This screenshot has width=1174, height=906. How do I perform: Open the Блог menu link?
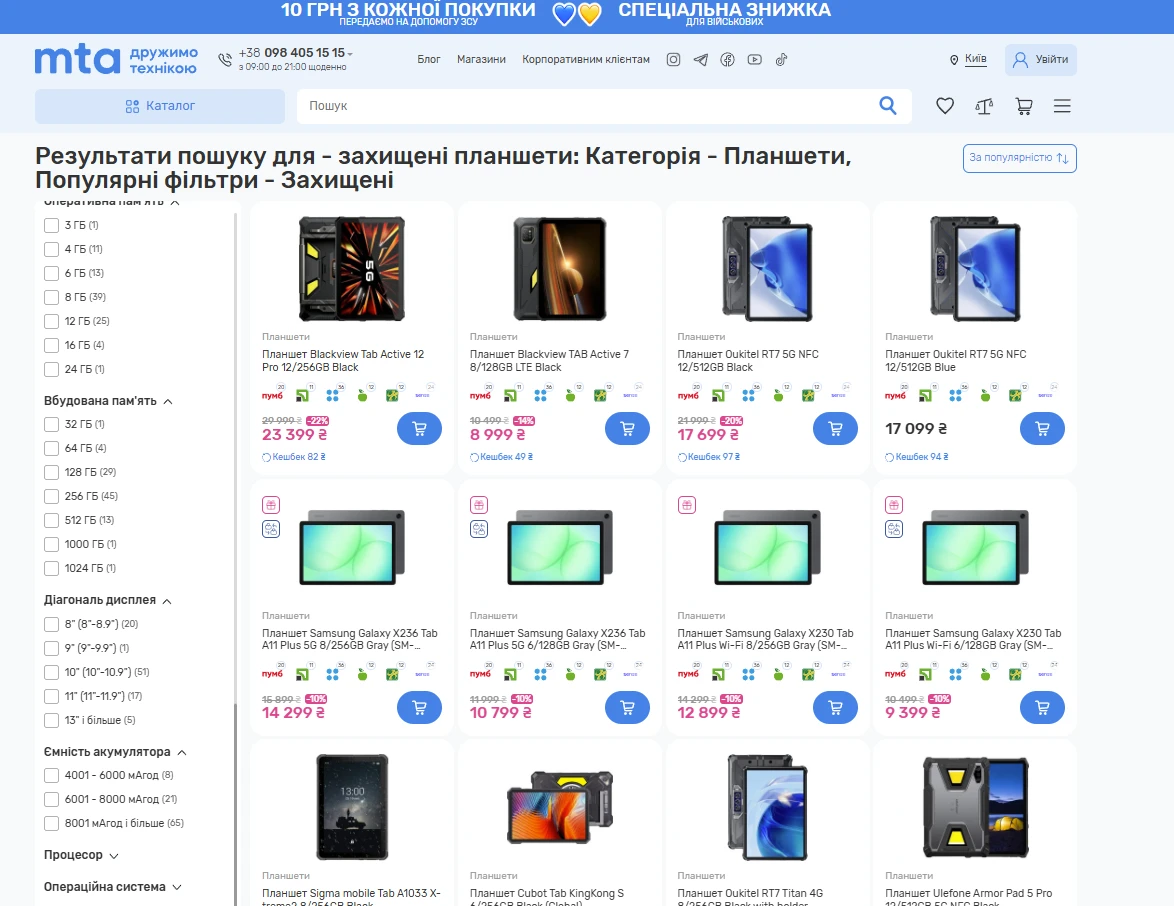(429, 60)
